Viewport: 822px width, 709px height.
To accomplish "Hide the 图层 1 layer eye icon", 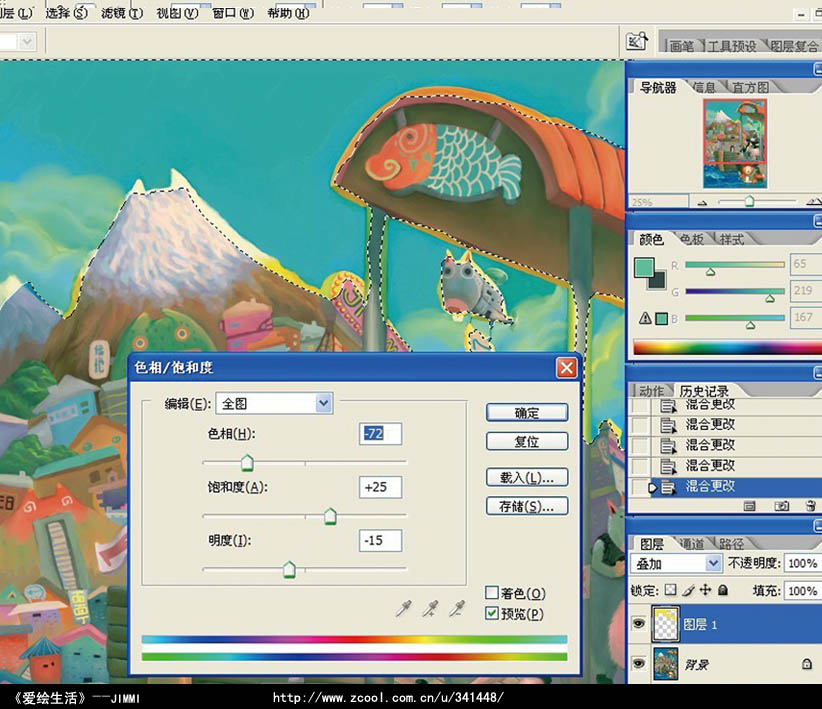I will point(639,624).
